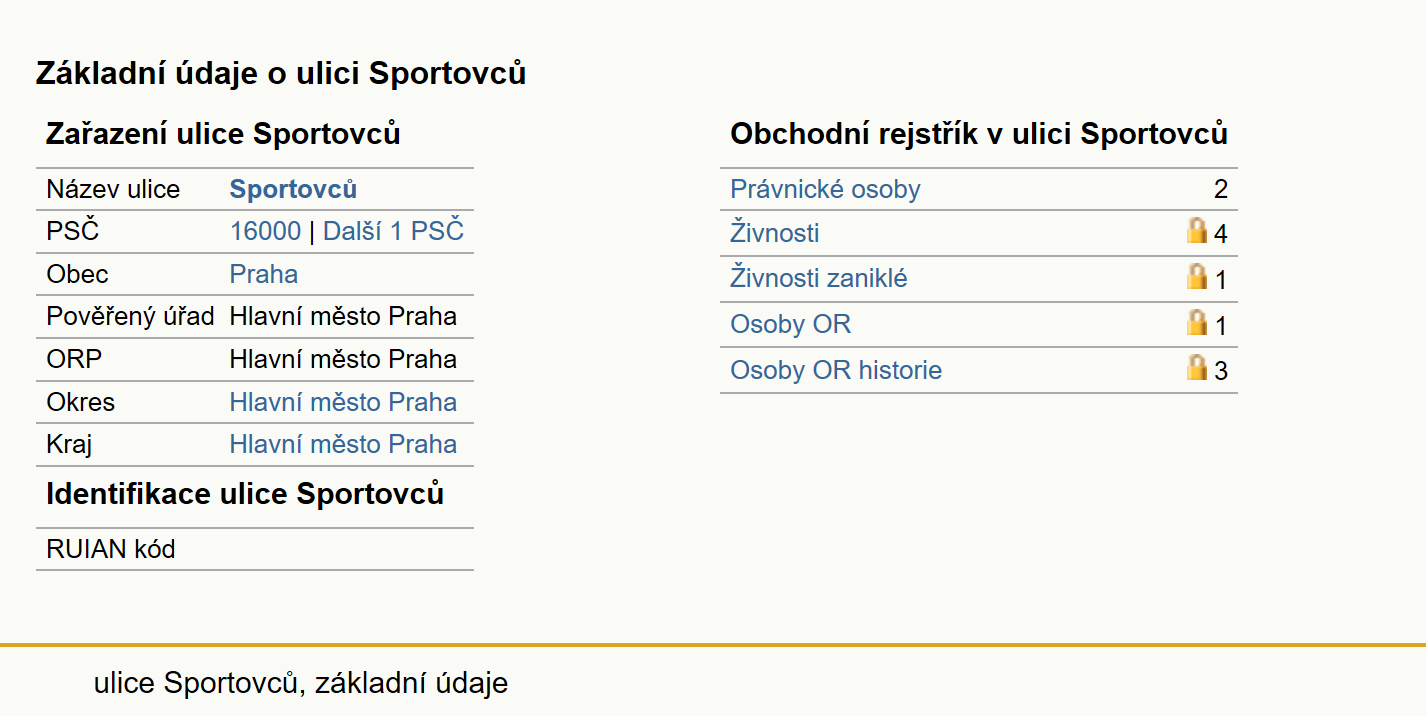Open the Osoby OR link
Image resolution: width=1426 pixels, height=716 pixels.
click(791, 324)
